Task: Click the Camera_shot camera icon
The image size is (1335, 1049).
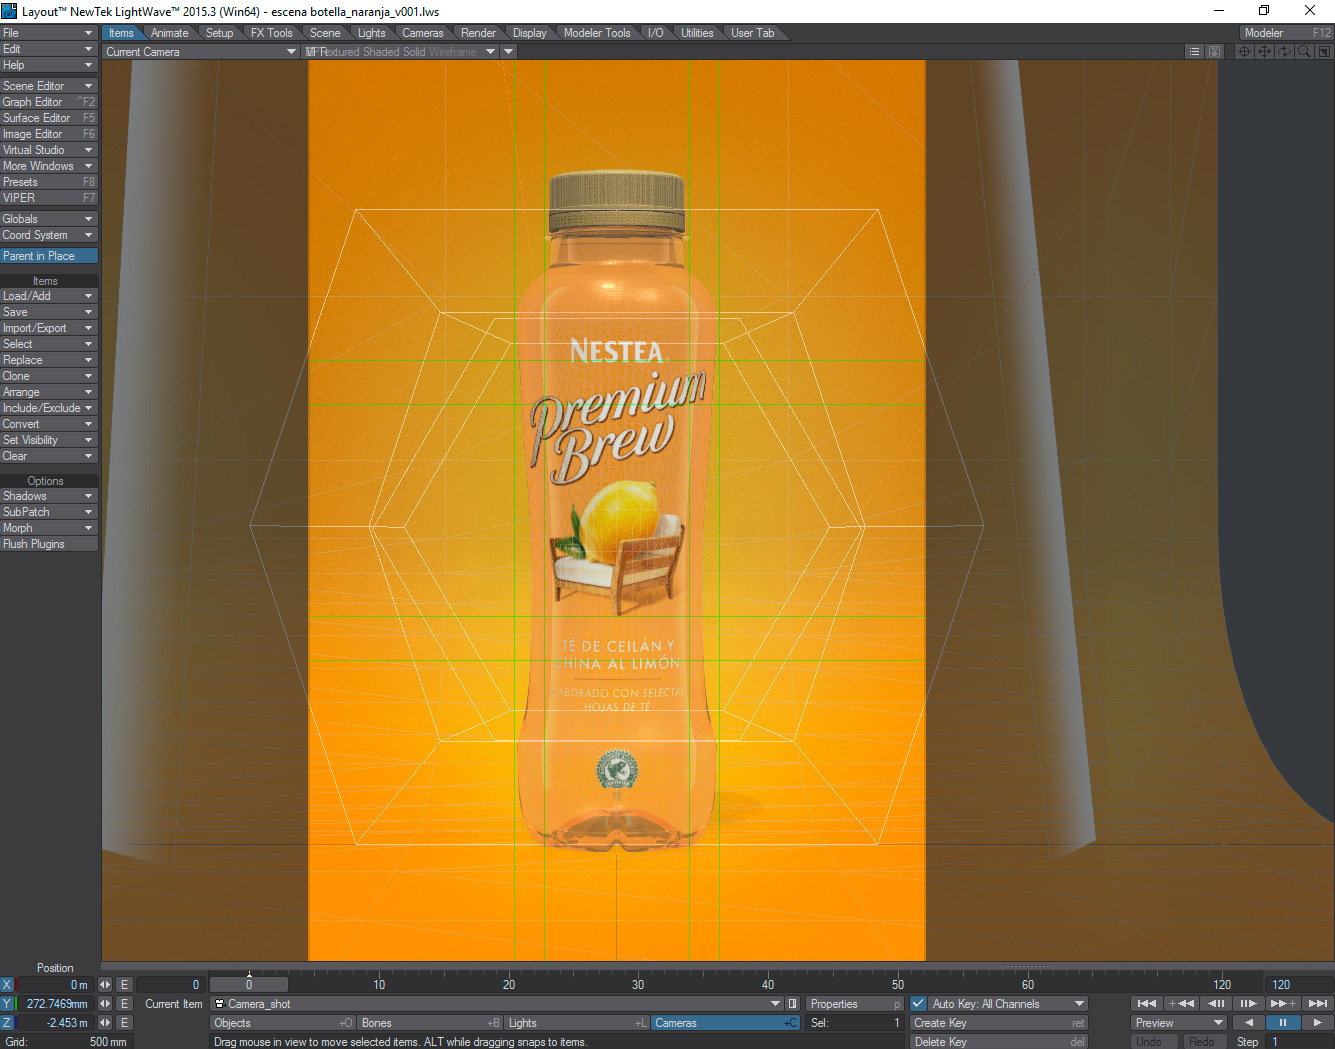Action: tap(220, 1004)
